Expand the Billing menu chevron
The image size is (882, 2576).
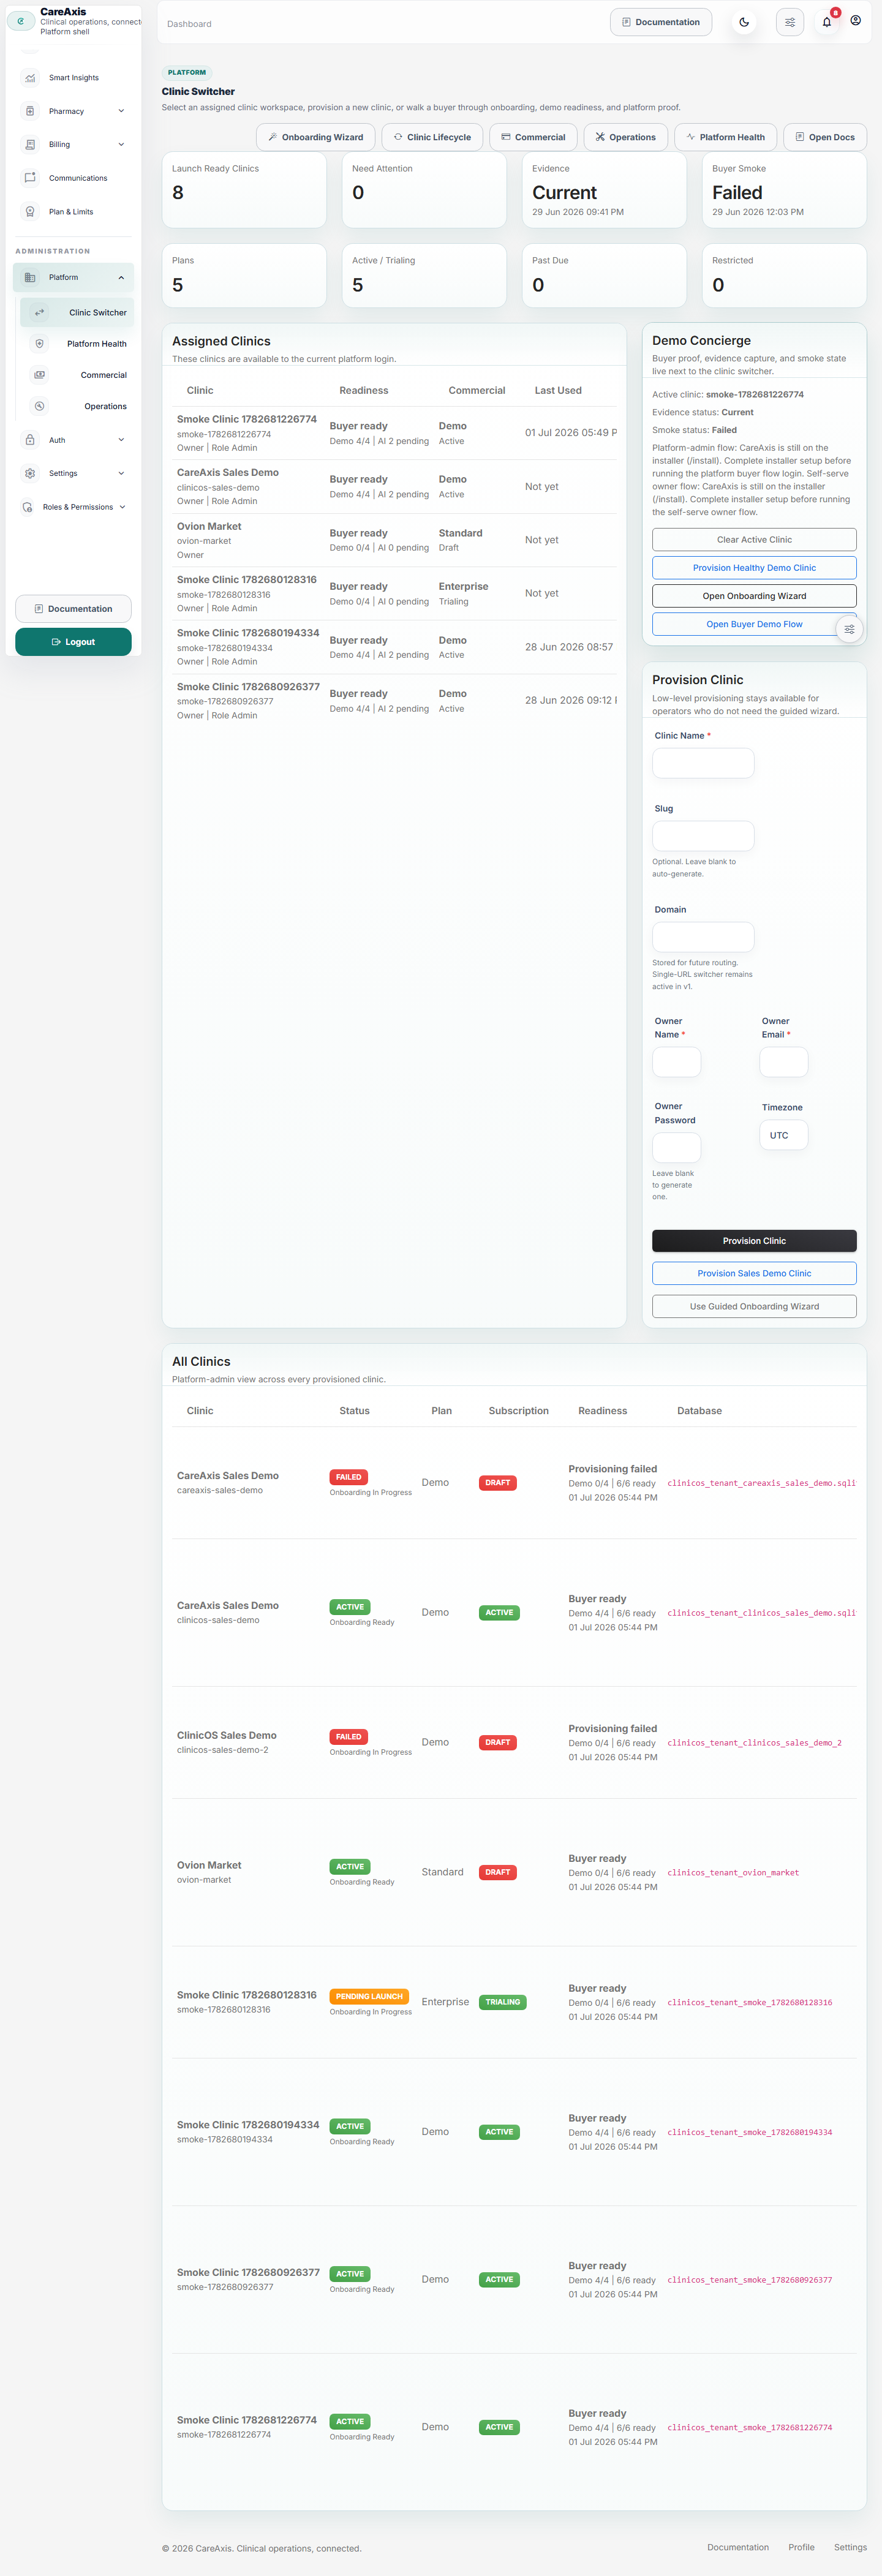(121, 145)
